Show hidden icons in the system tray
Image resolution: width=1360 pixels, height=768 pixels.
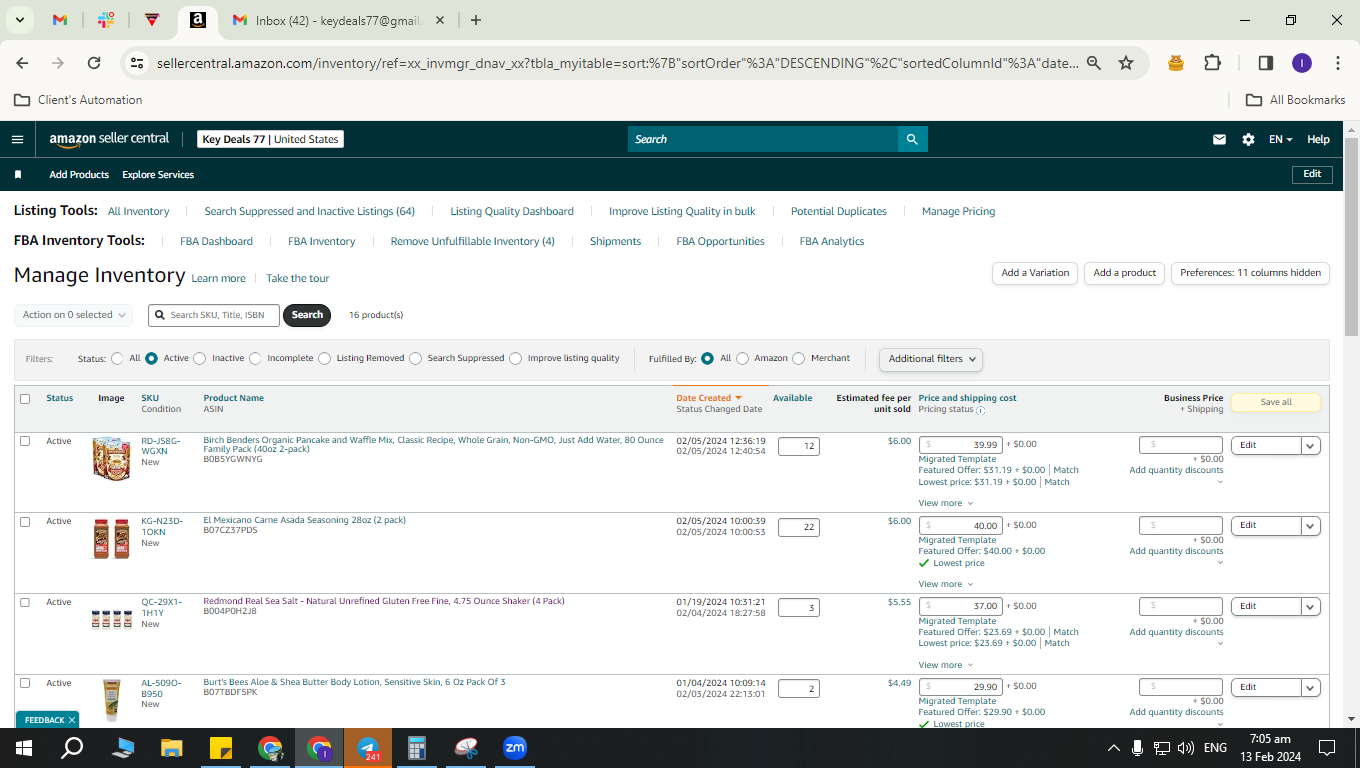coord(1114,748)
